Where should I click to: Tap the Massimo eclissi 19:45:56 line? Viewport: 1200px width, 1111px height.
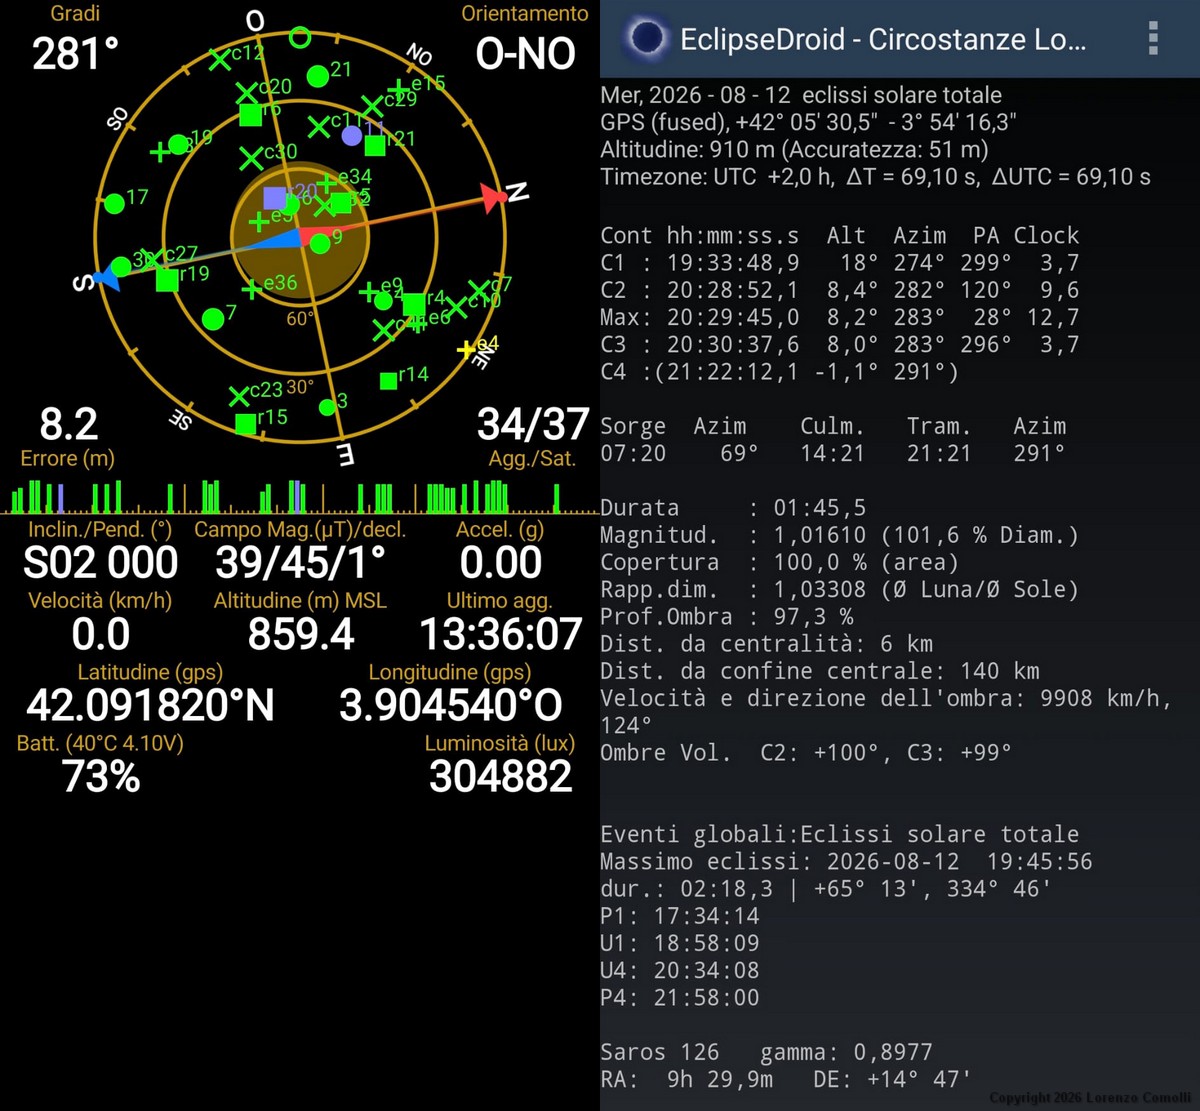[x=847, y=862]
